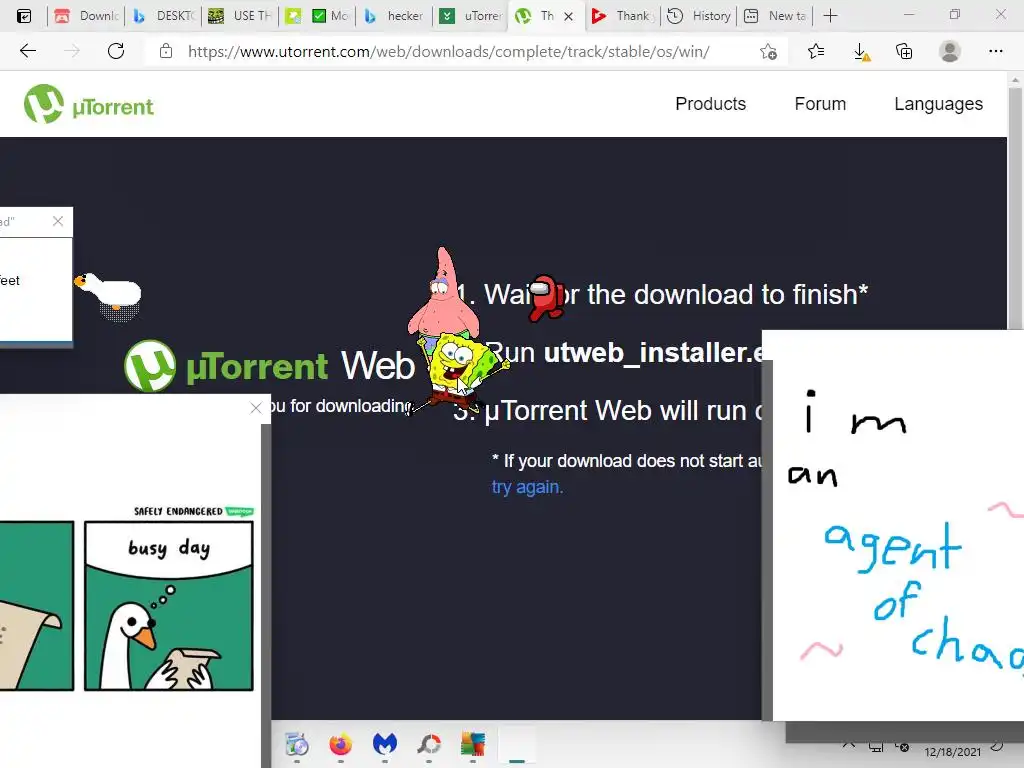Open the Favorites list icon
The width and height of the screenshot is (1024, 768).
click(x=816, y=51)
